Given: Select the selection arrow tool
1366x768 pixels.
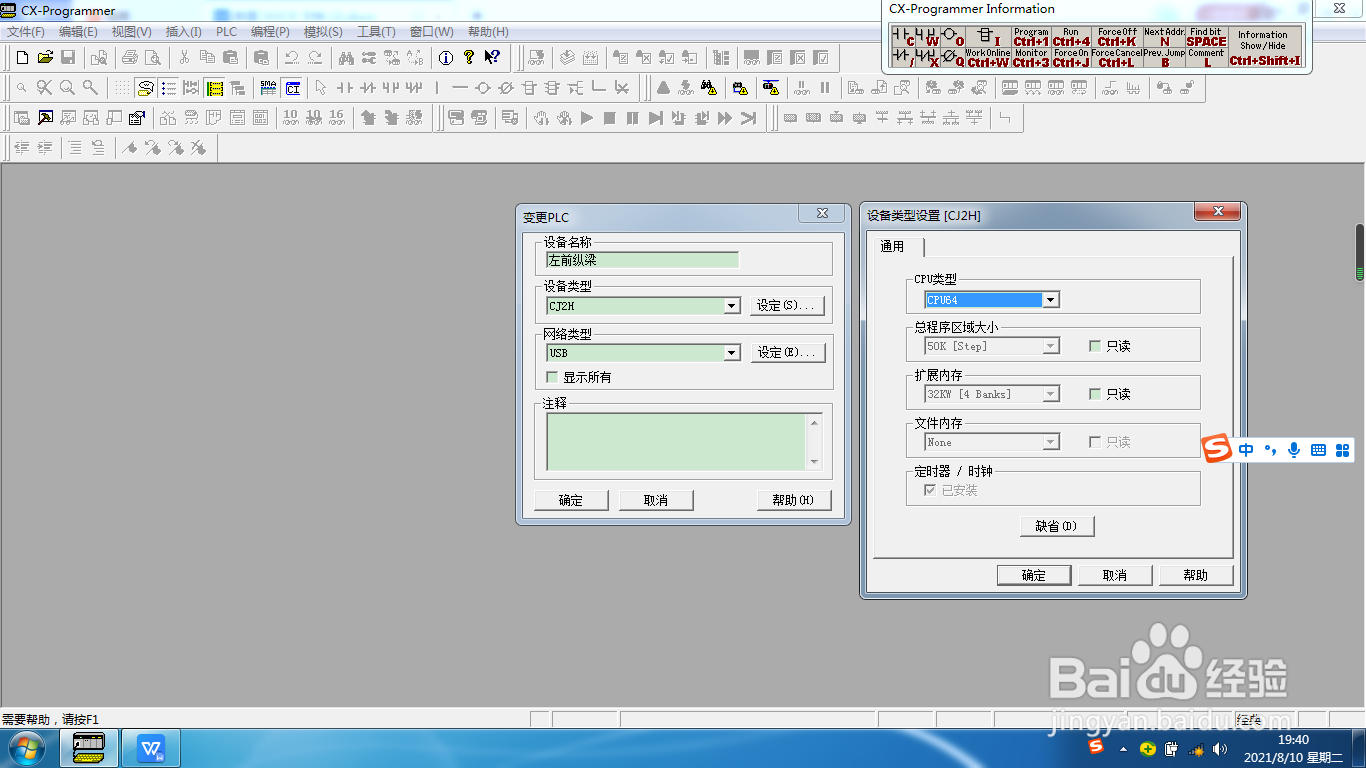Looking at the screenshot, I should (321, 88).
